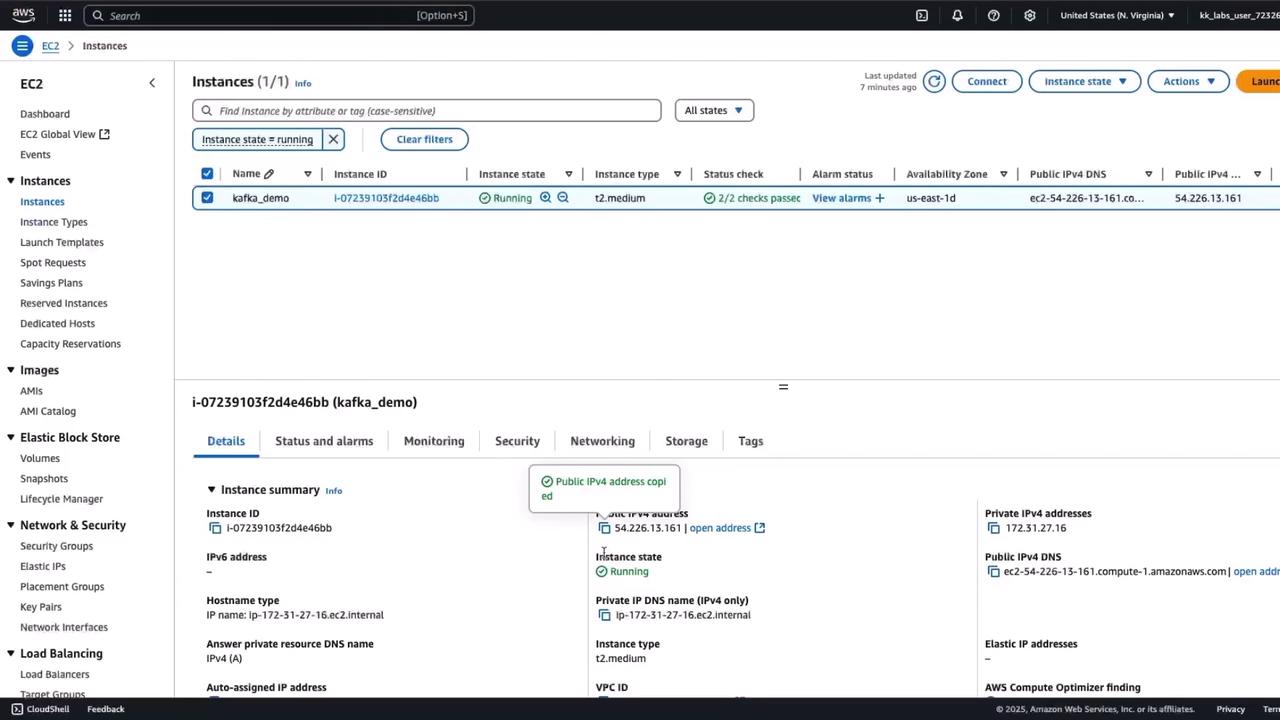Viewport: 1280px width, 720px height.
Task: Click the CloudShell icon in the footer
Action: coord(17,709)
